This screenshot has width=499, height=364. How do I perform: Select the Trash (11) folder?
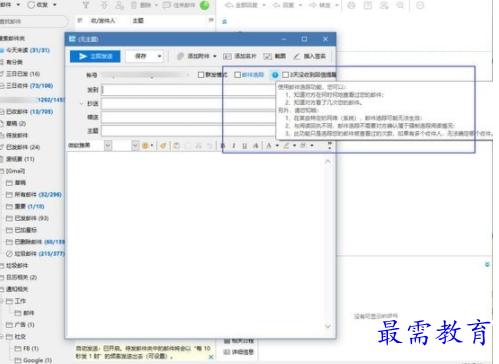point(20,159)
